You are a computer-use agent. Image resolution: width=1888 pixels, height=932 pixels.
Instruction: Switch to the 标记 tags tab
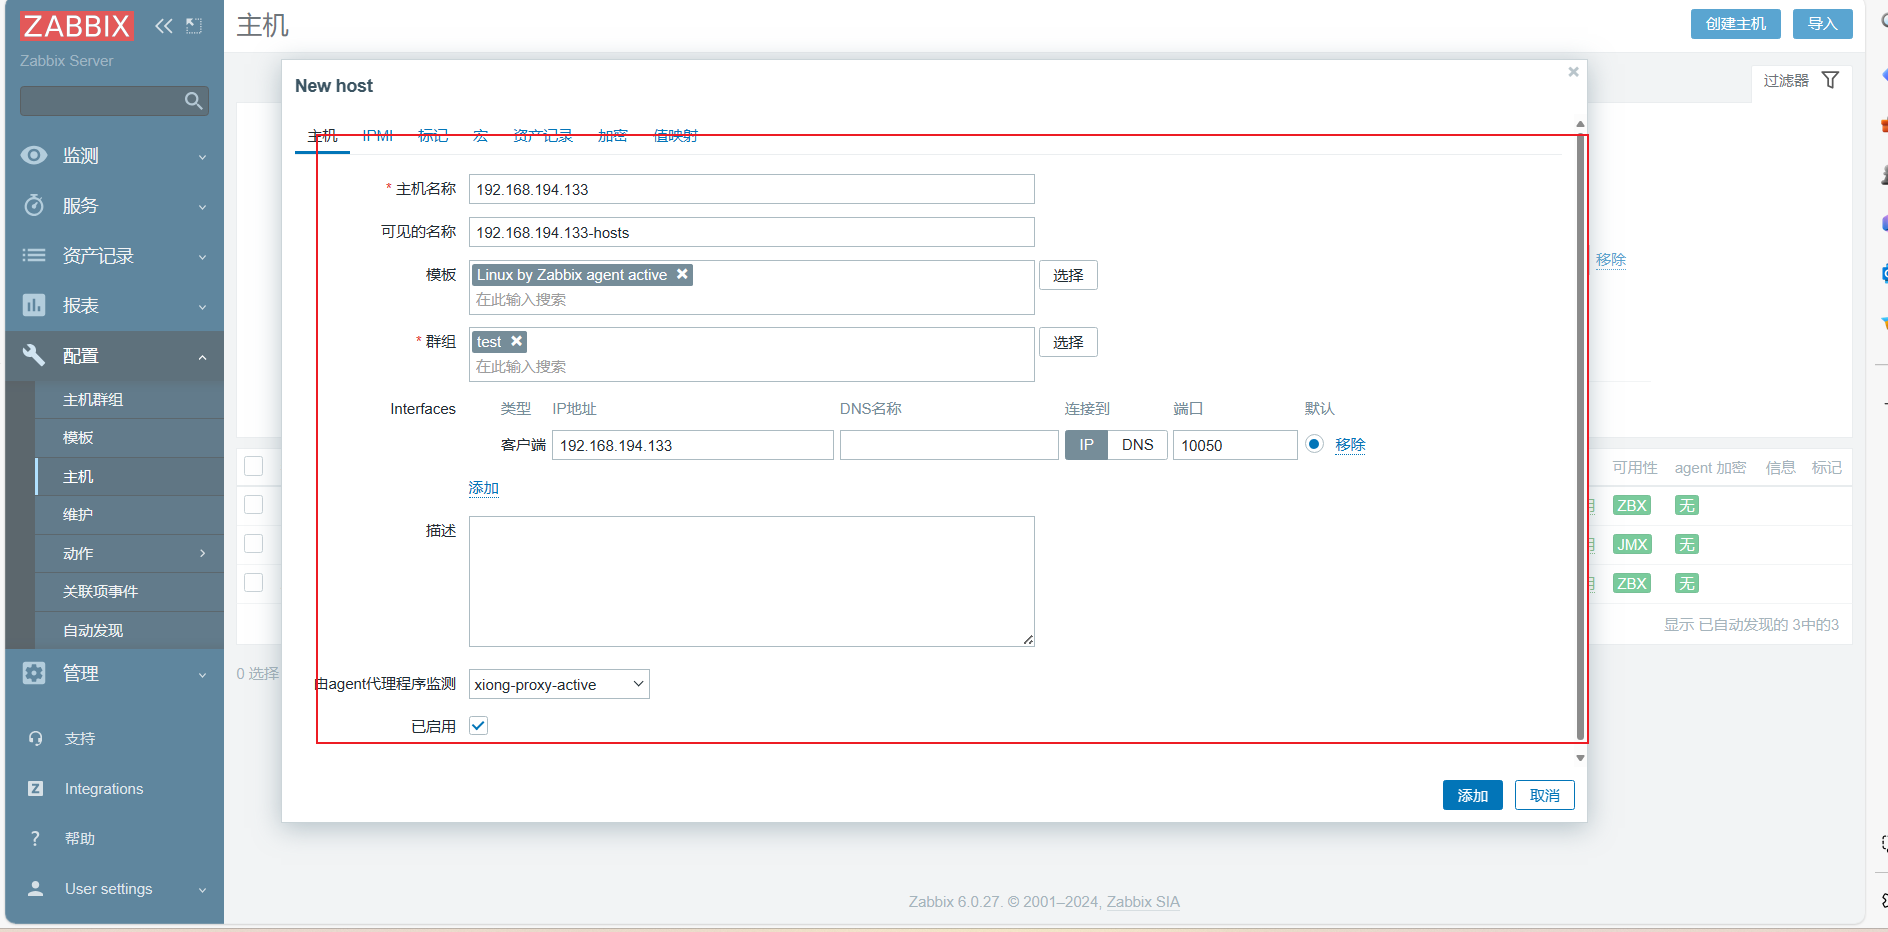[433, 135]
